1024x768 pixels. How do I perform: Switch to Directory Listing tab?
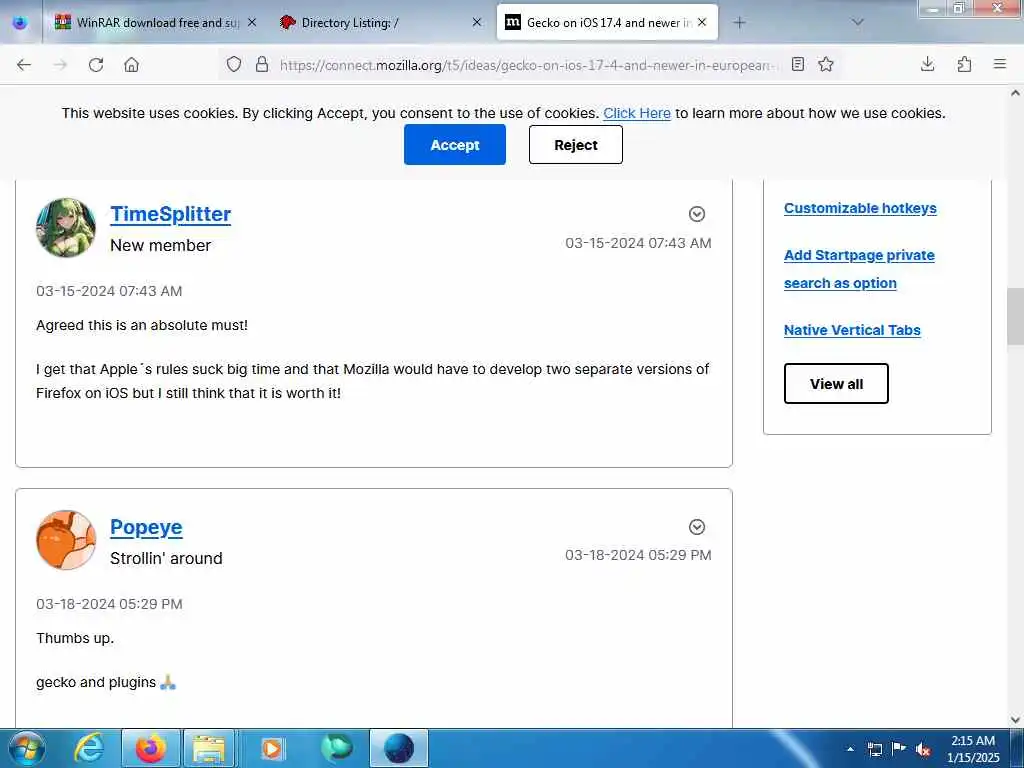pos(380,22)
